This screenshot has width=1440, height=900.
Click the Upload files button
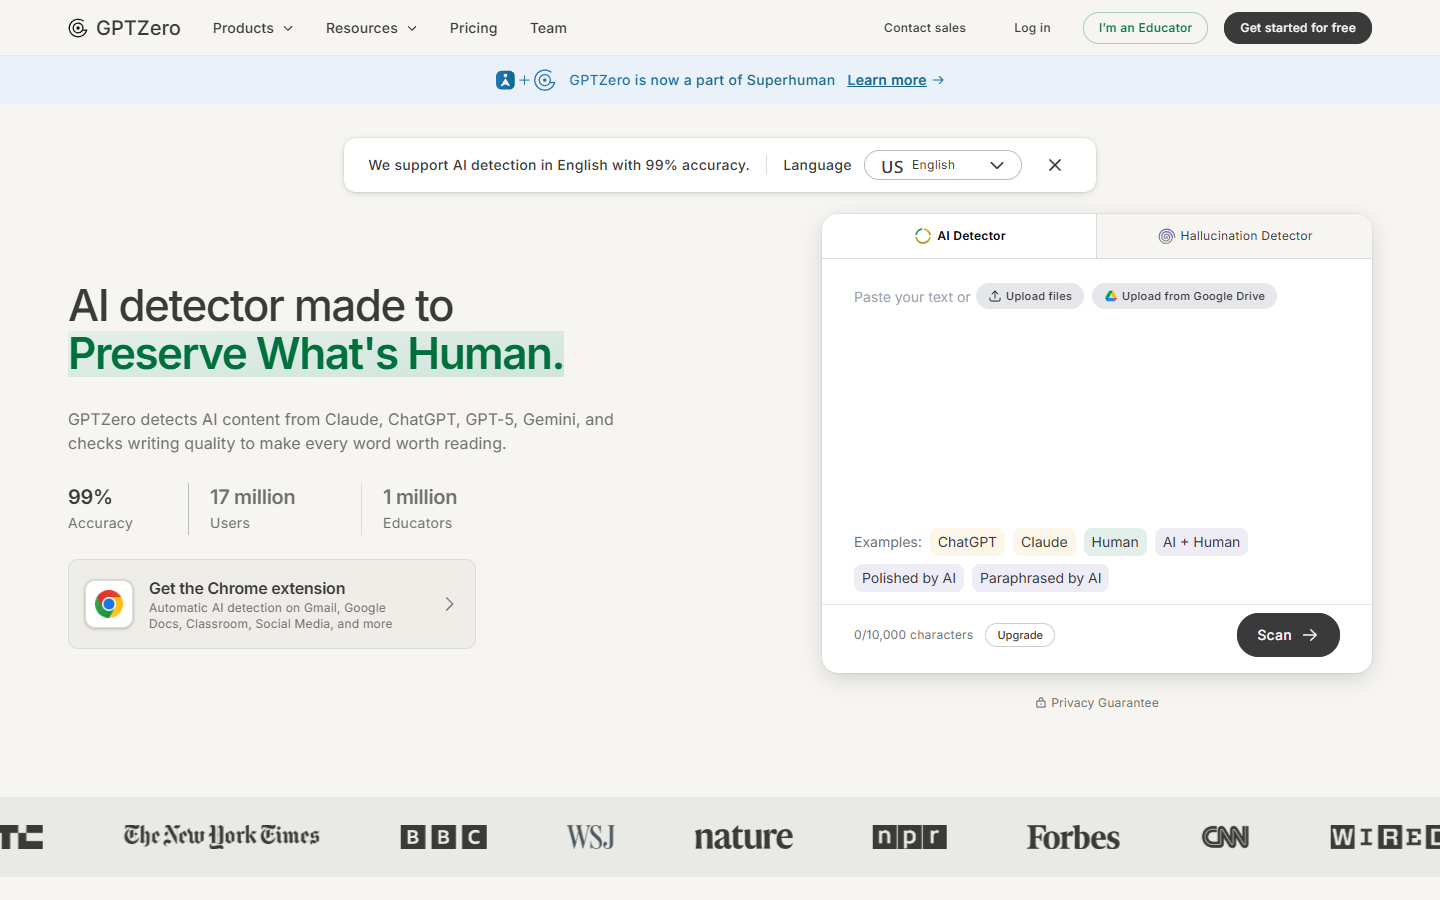(x=1030, y=296)
